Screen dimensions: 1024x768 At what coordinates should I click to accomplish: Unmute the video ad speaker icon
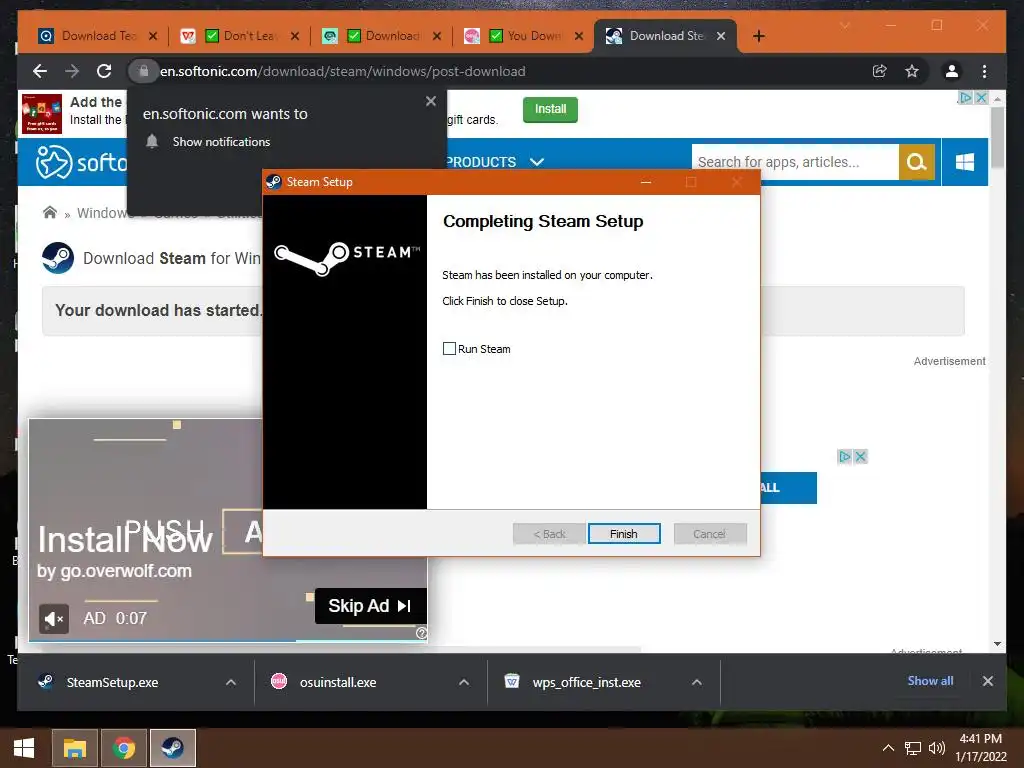coord(54,618)
